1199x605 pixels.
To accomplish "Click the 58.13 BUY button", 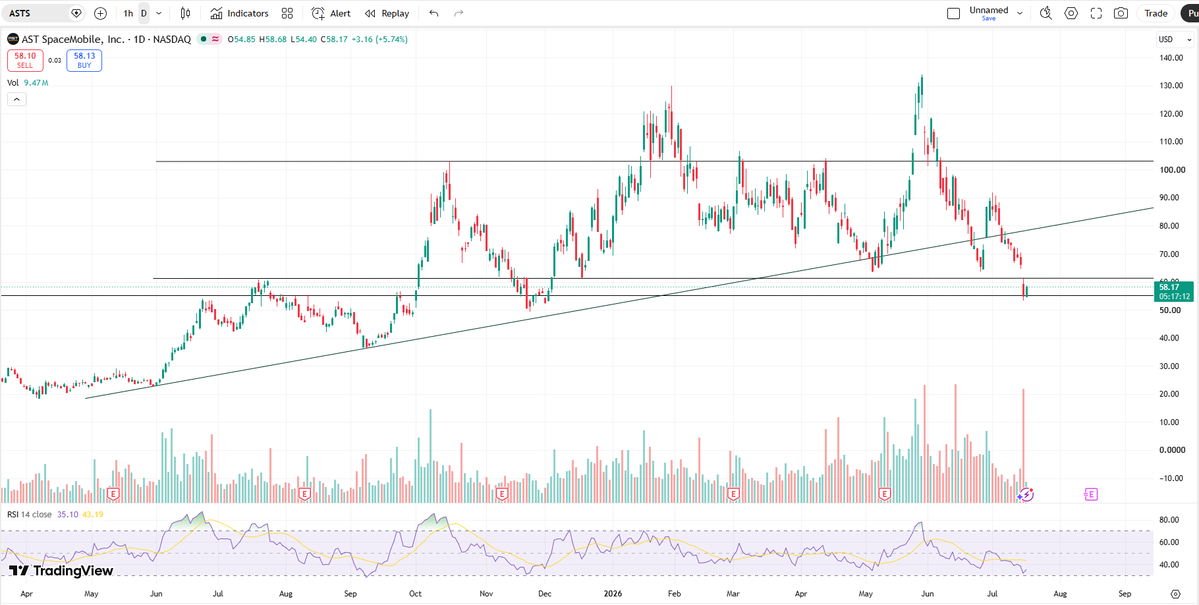I will 84,60.
